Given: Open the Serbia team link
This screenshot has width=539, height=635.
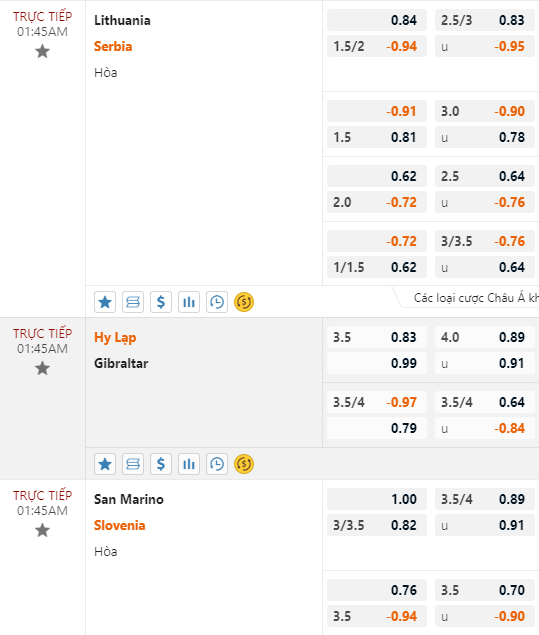Looking at the screenshot, I should tap(113, 47).
